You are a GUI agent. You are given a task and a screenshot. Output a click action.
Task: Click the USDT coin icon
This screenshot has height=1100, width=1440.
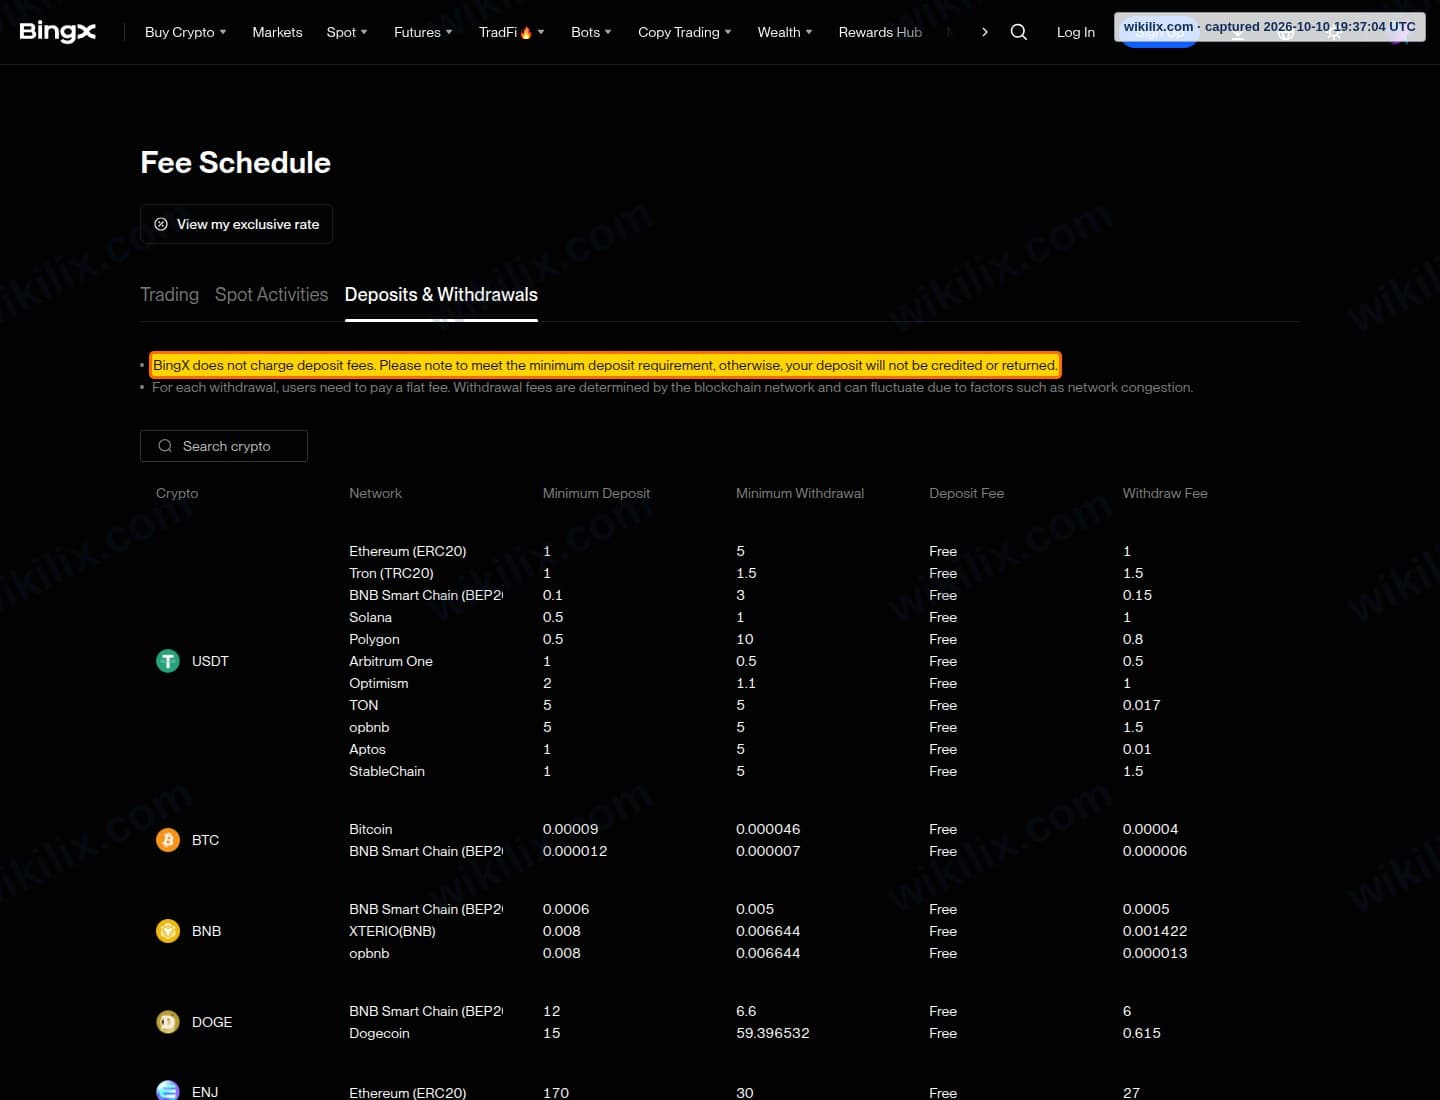coord(168,661)
